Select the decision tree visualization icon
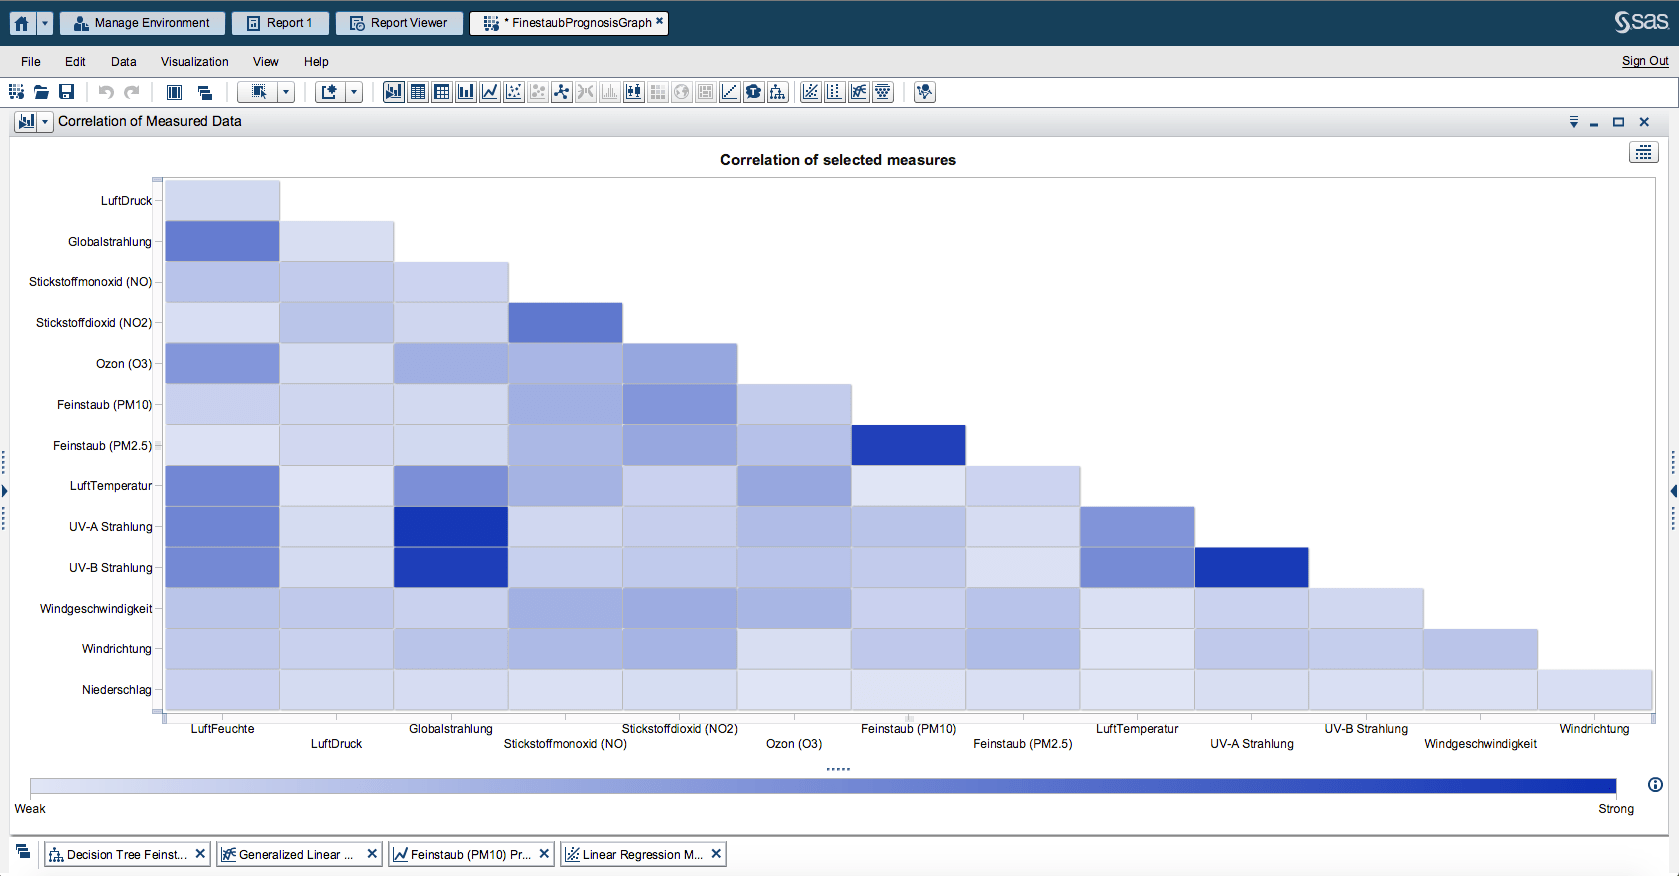 (x=778, y=92)
